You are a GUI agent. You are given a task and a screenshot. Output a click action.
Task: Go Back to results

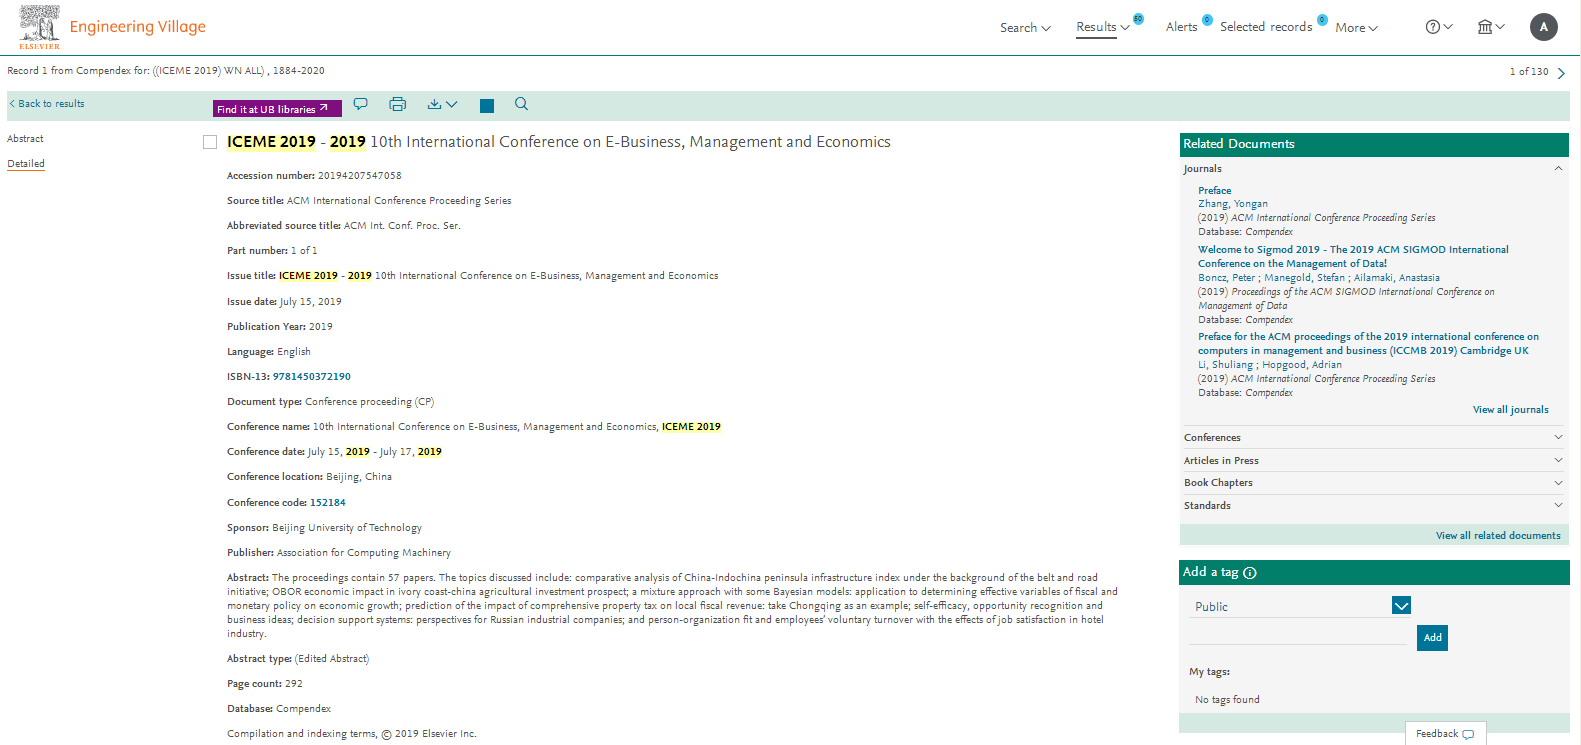(47, 104)
